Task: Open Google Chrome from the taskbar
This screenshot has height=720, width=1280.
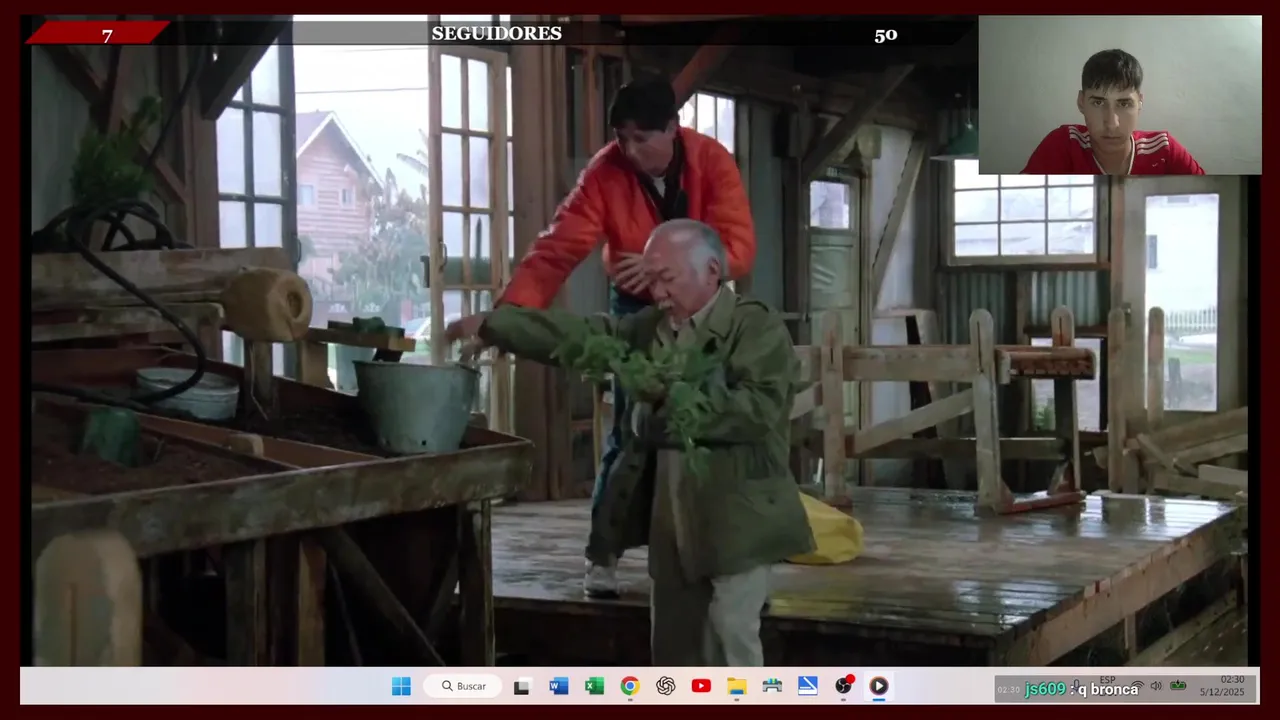Action: [629, 686]
